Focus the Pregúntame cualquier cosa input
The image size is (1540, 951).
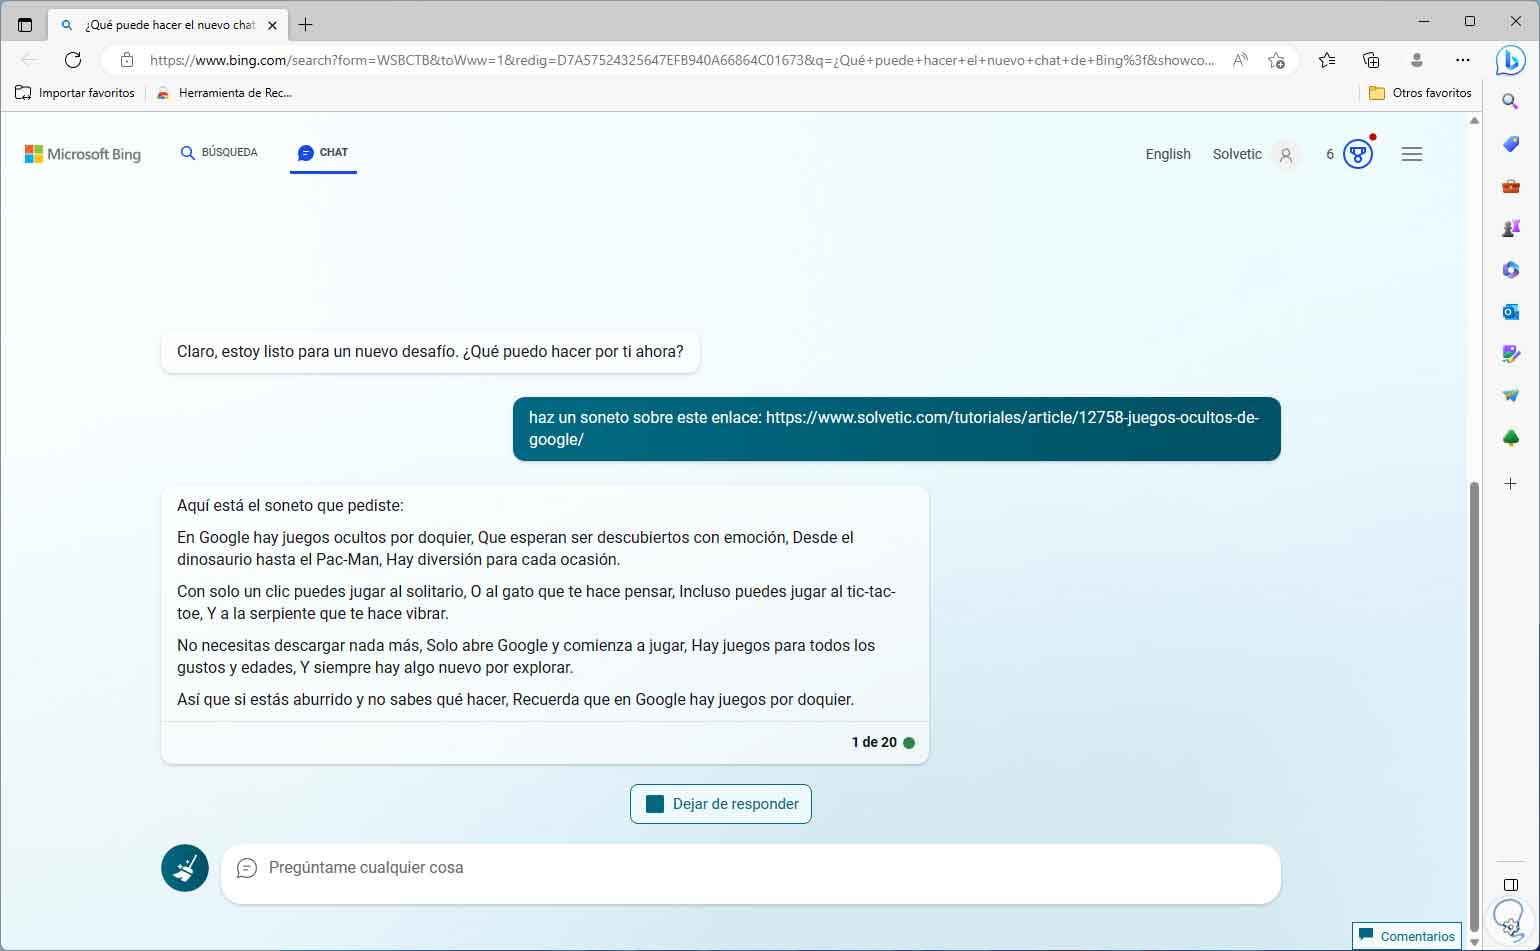(x=750, y=874)
